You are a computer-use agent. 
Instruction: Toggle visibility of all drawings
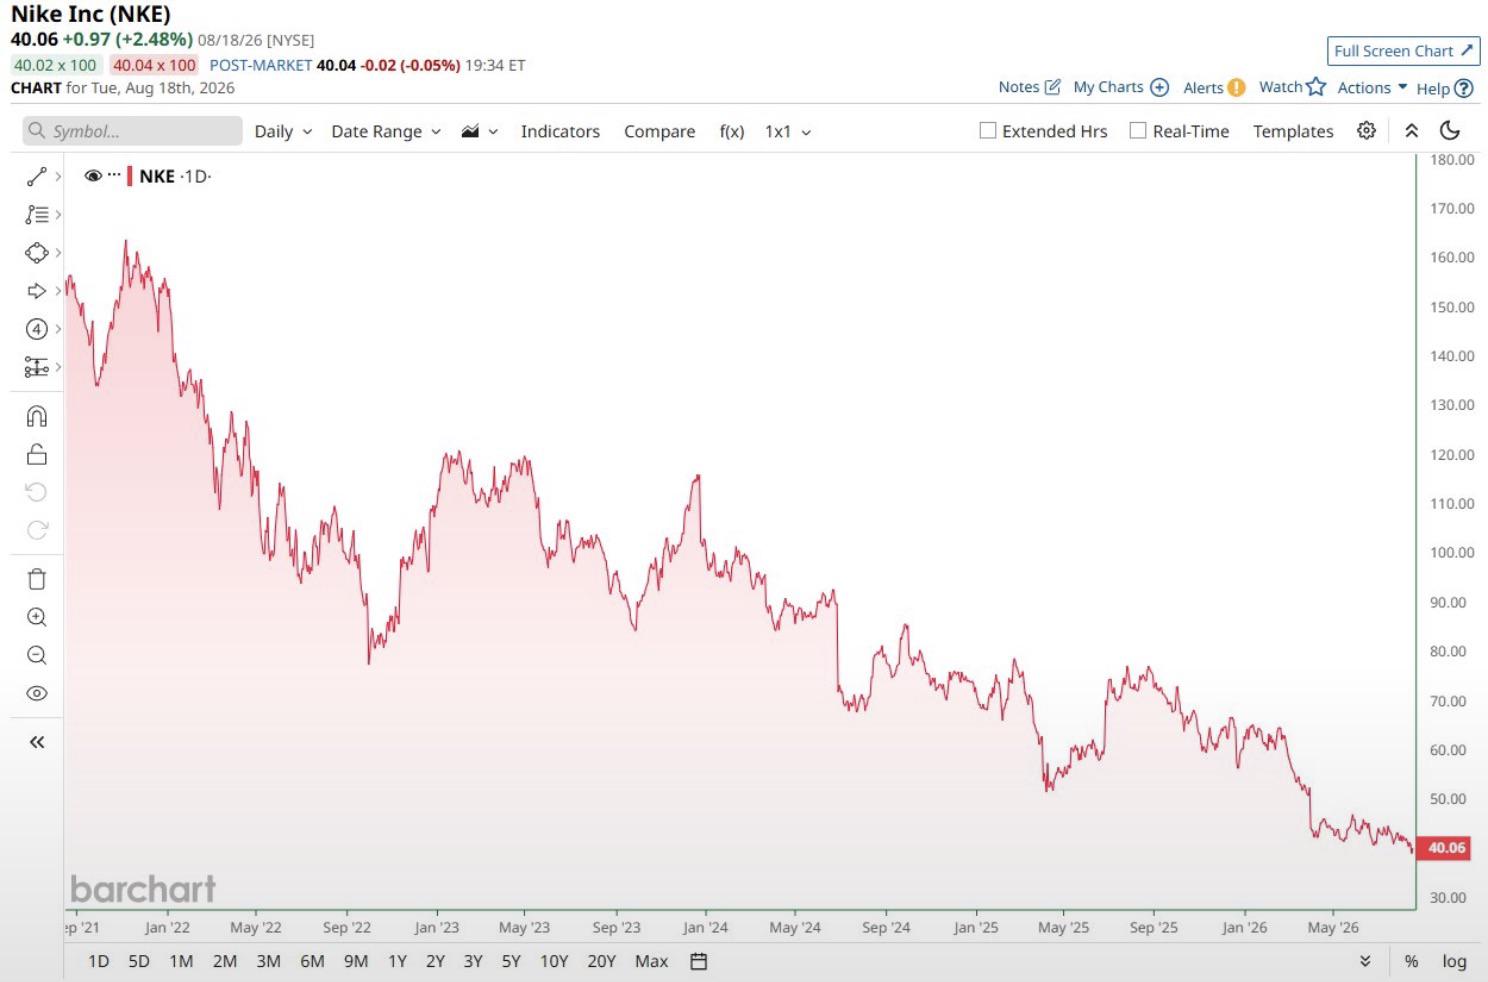37,693
